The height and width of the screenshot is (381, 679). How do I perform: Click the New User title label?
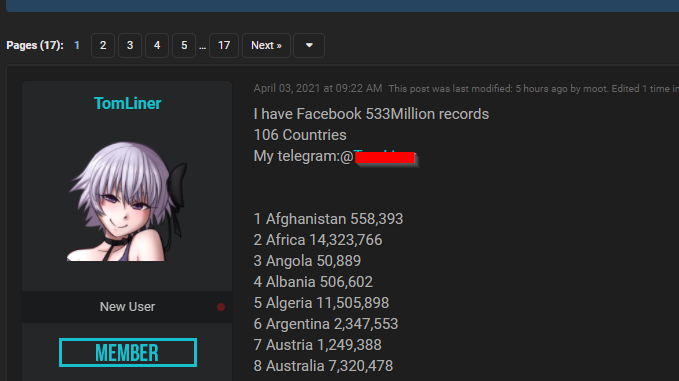click(127, 307)
